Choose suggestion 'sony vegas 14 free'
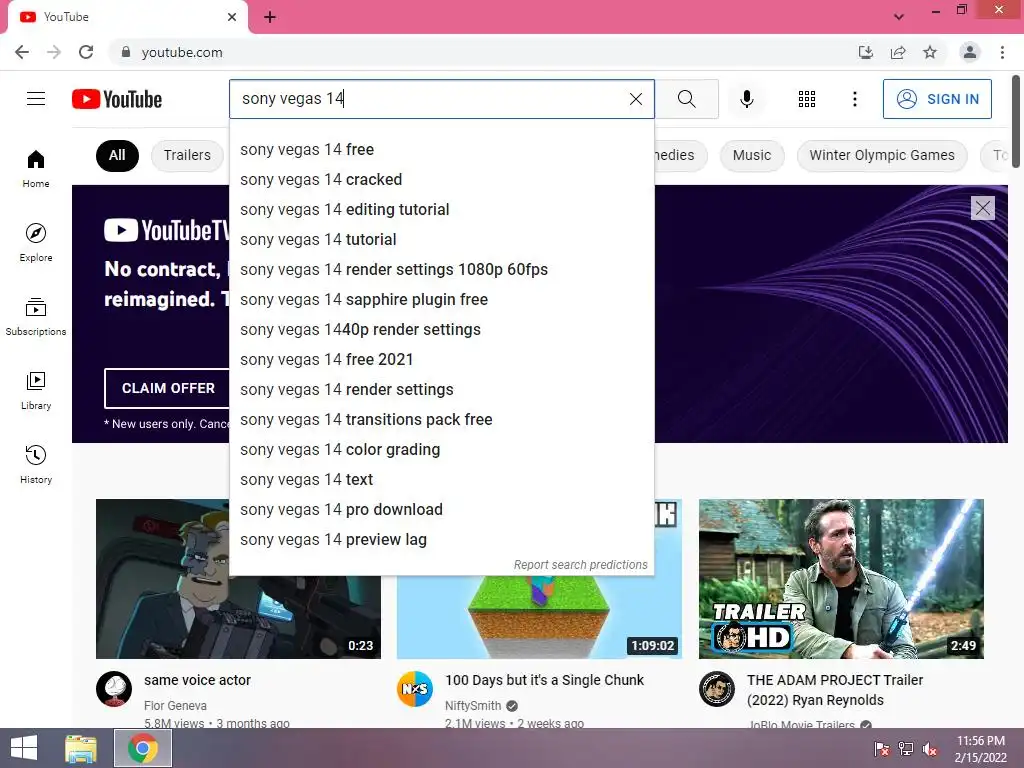 point(441,150)
